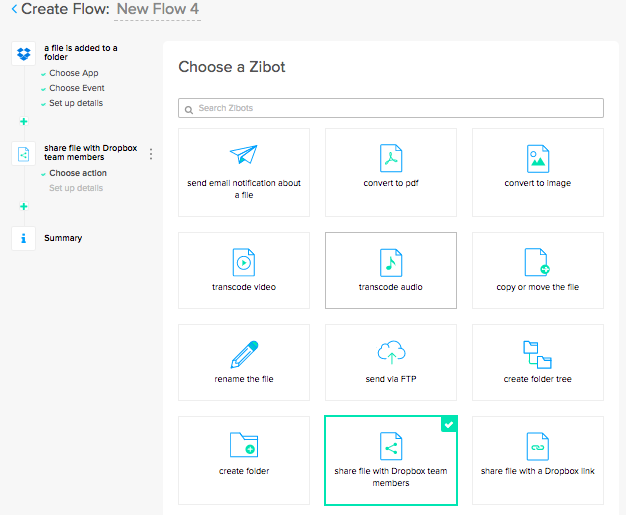Choose the convert to image icon

tap(537, 158)
